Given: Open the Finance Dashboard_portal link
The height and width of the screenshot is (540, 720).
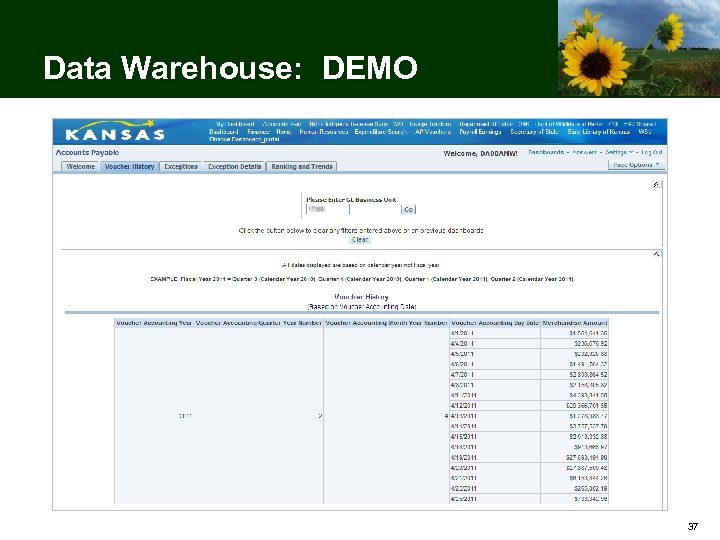Looking at the screenshot, I should pyautogui.click(x=244, y=139).
